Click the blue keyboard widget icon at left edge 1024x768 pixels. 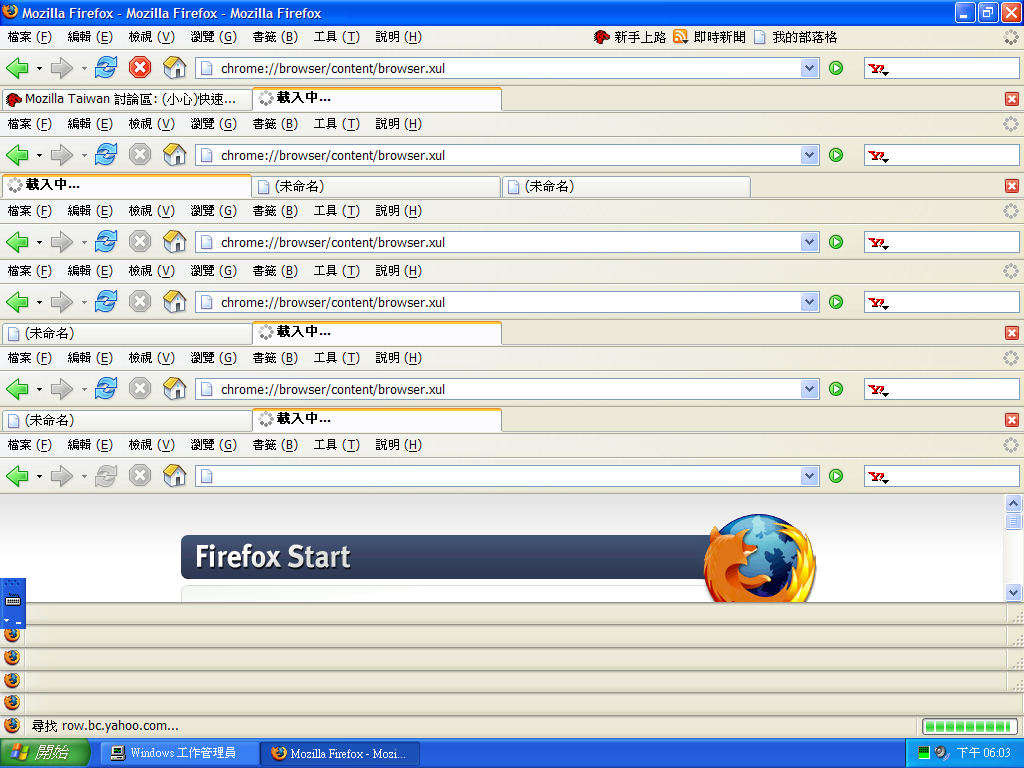13,600
